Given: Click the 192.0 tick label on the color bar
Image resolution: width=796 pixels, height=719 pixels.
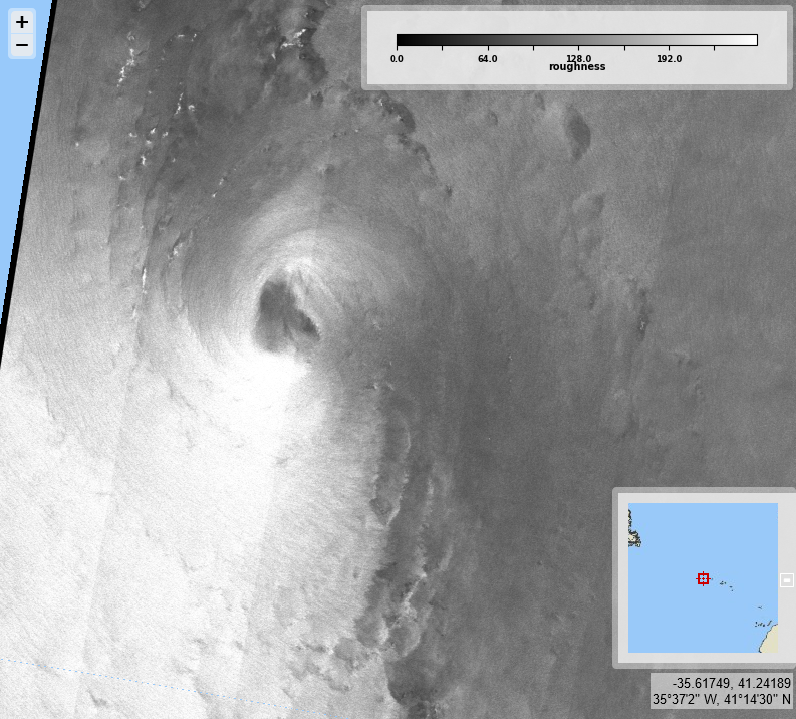Looking at the screenshot, I should (669, 59).
